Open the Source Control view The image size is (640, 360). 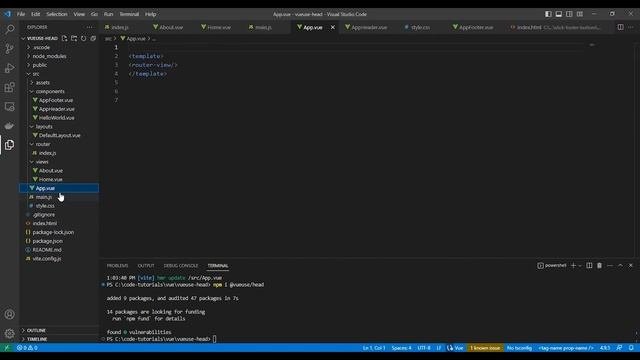(x=9, y=49)
